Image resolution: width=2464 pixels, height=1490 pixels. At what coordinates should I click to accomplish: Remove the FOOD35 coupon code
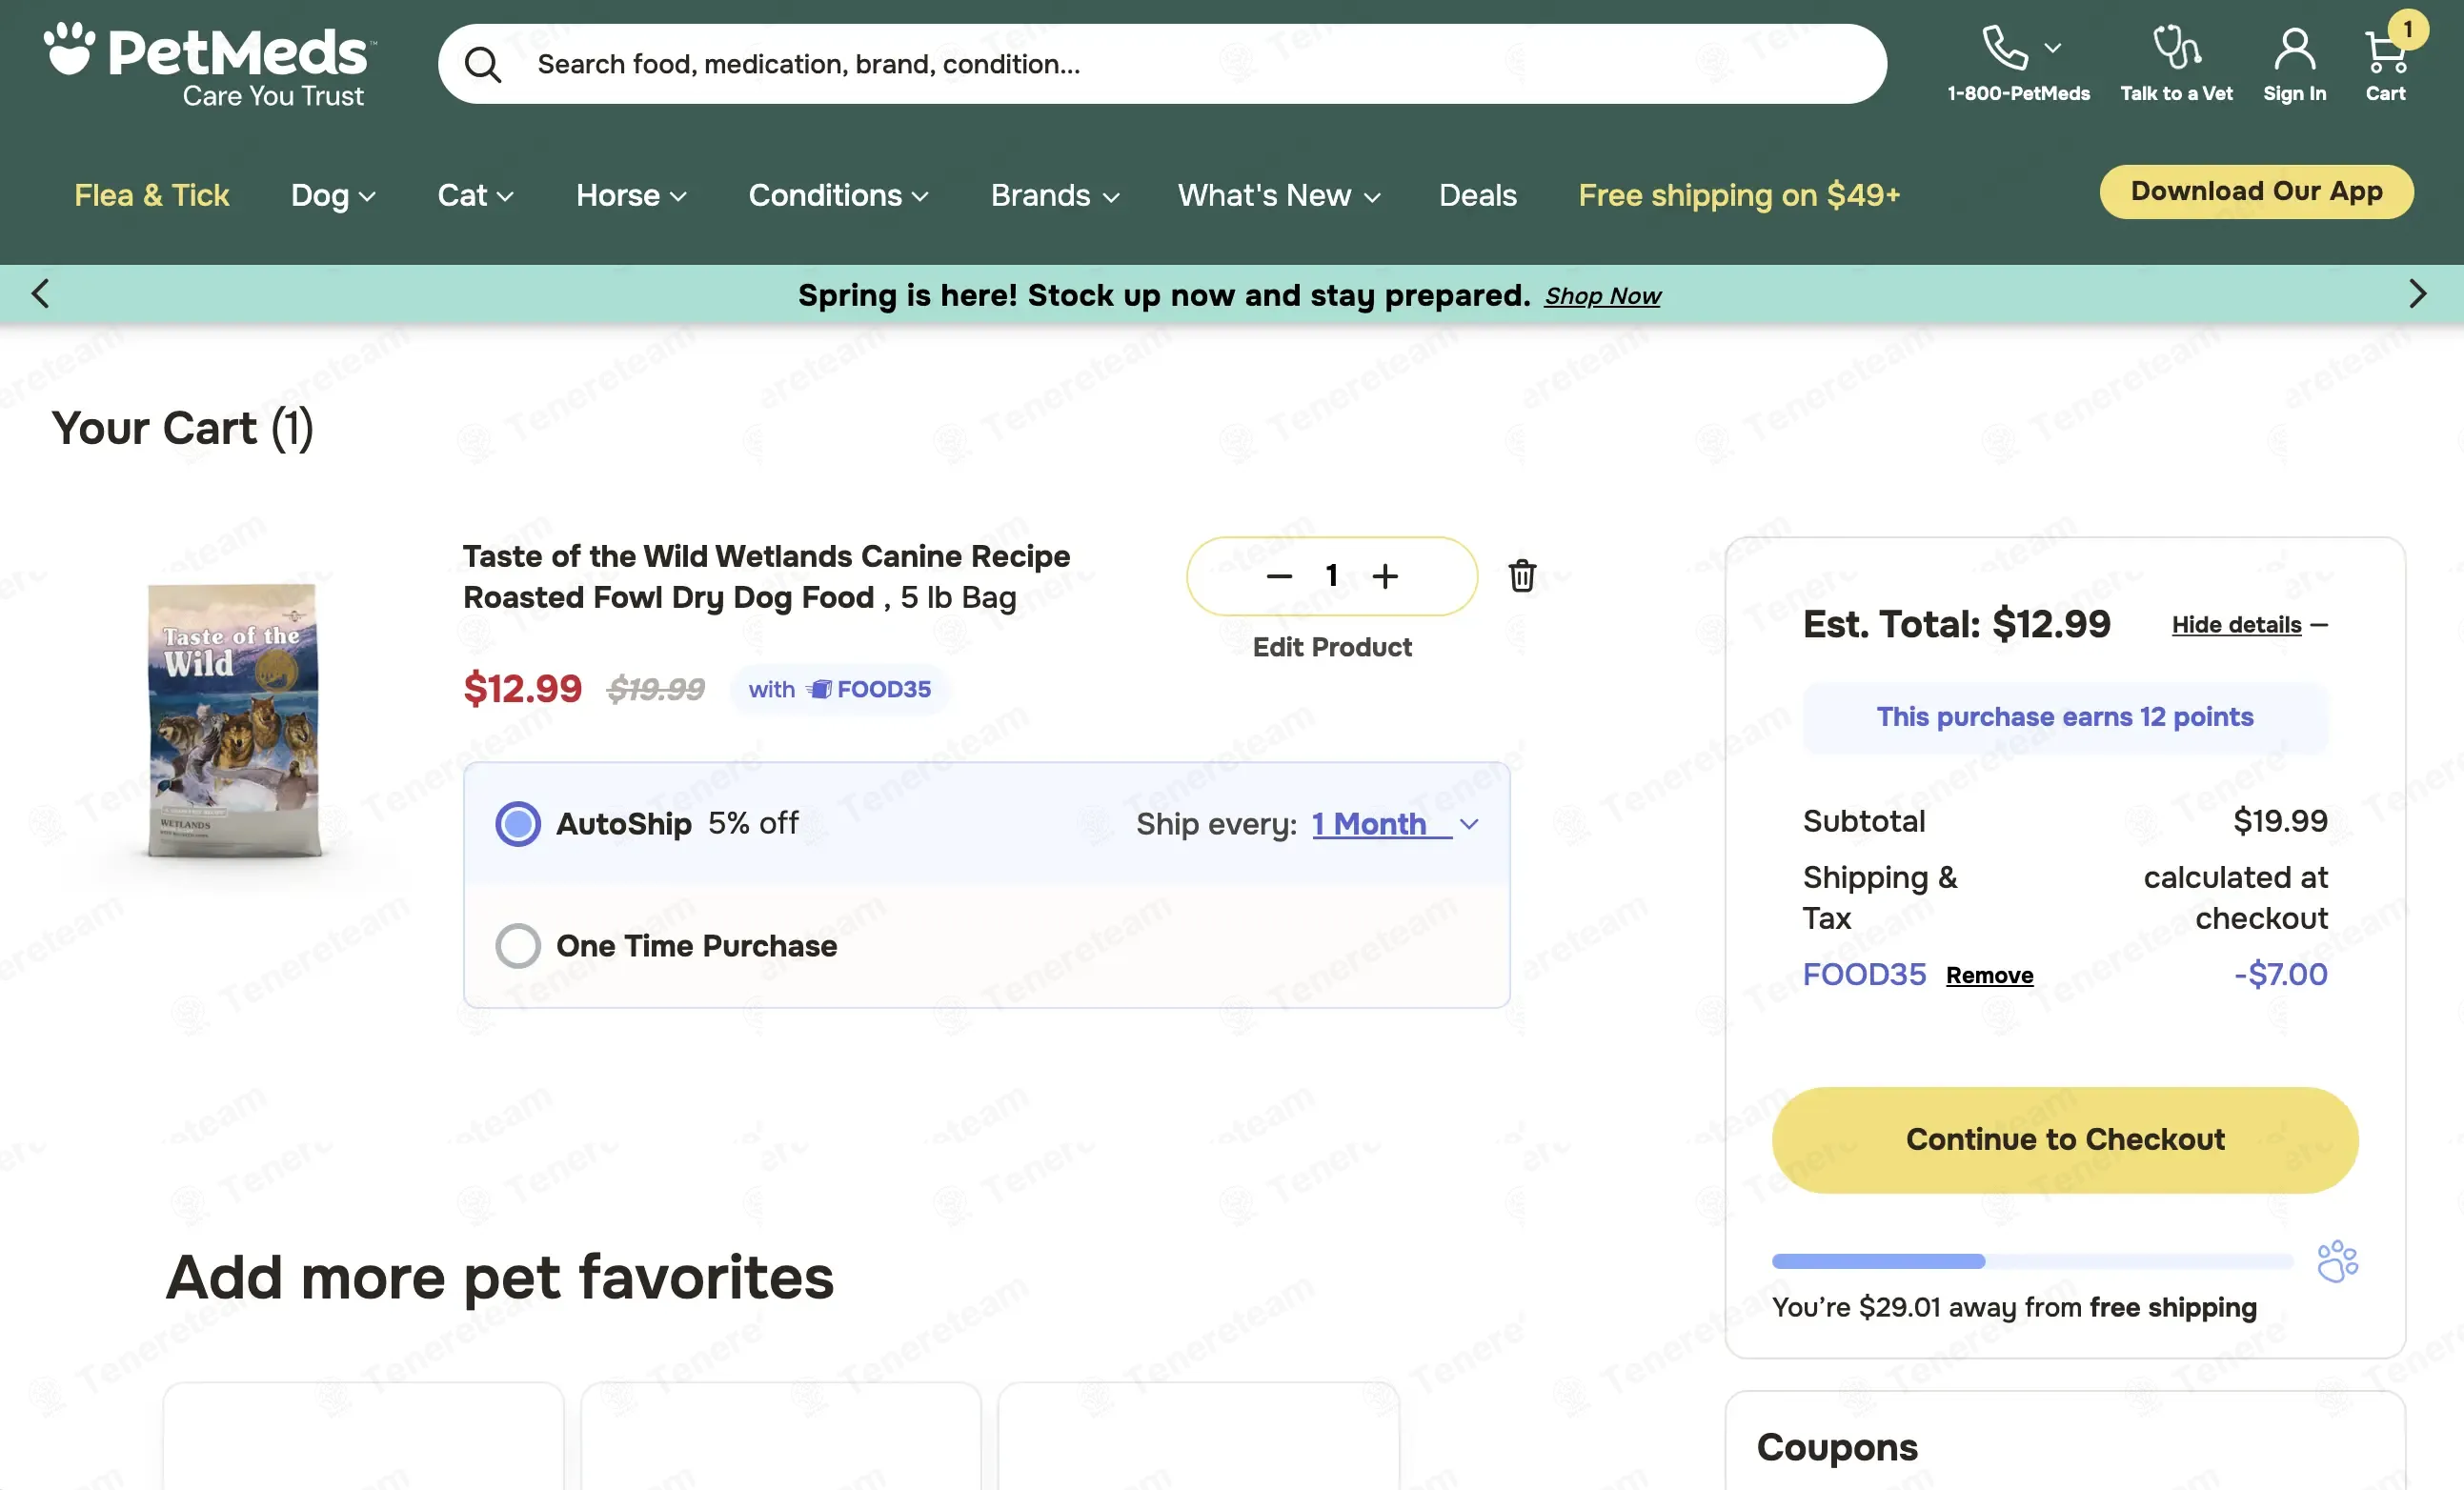click(1989, 975)
